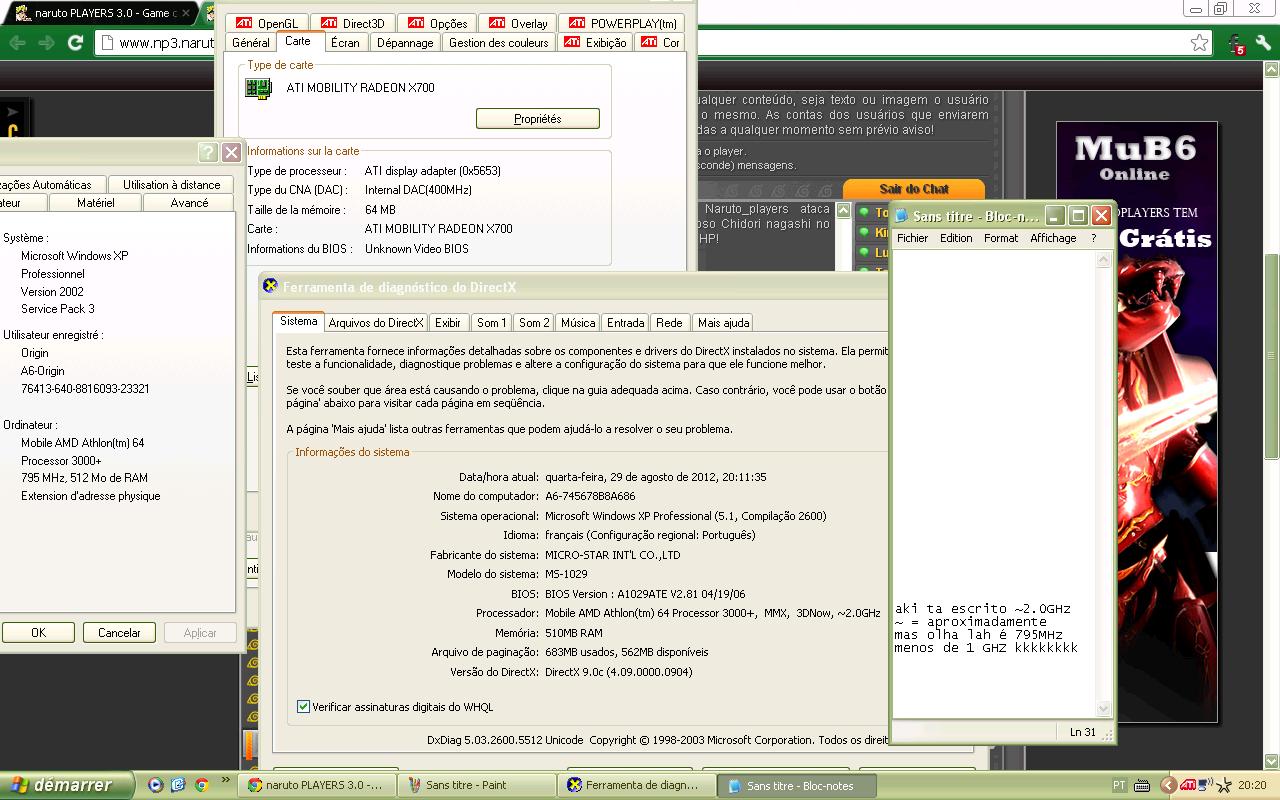This screenshot has width=1280, height=800.
Task: Click the Chrome address bar
Action: click(655, 43)
